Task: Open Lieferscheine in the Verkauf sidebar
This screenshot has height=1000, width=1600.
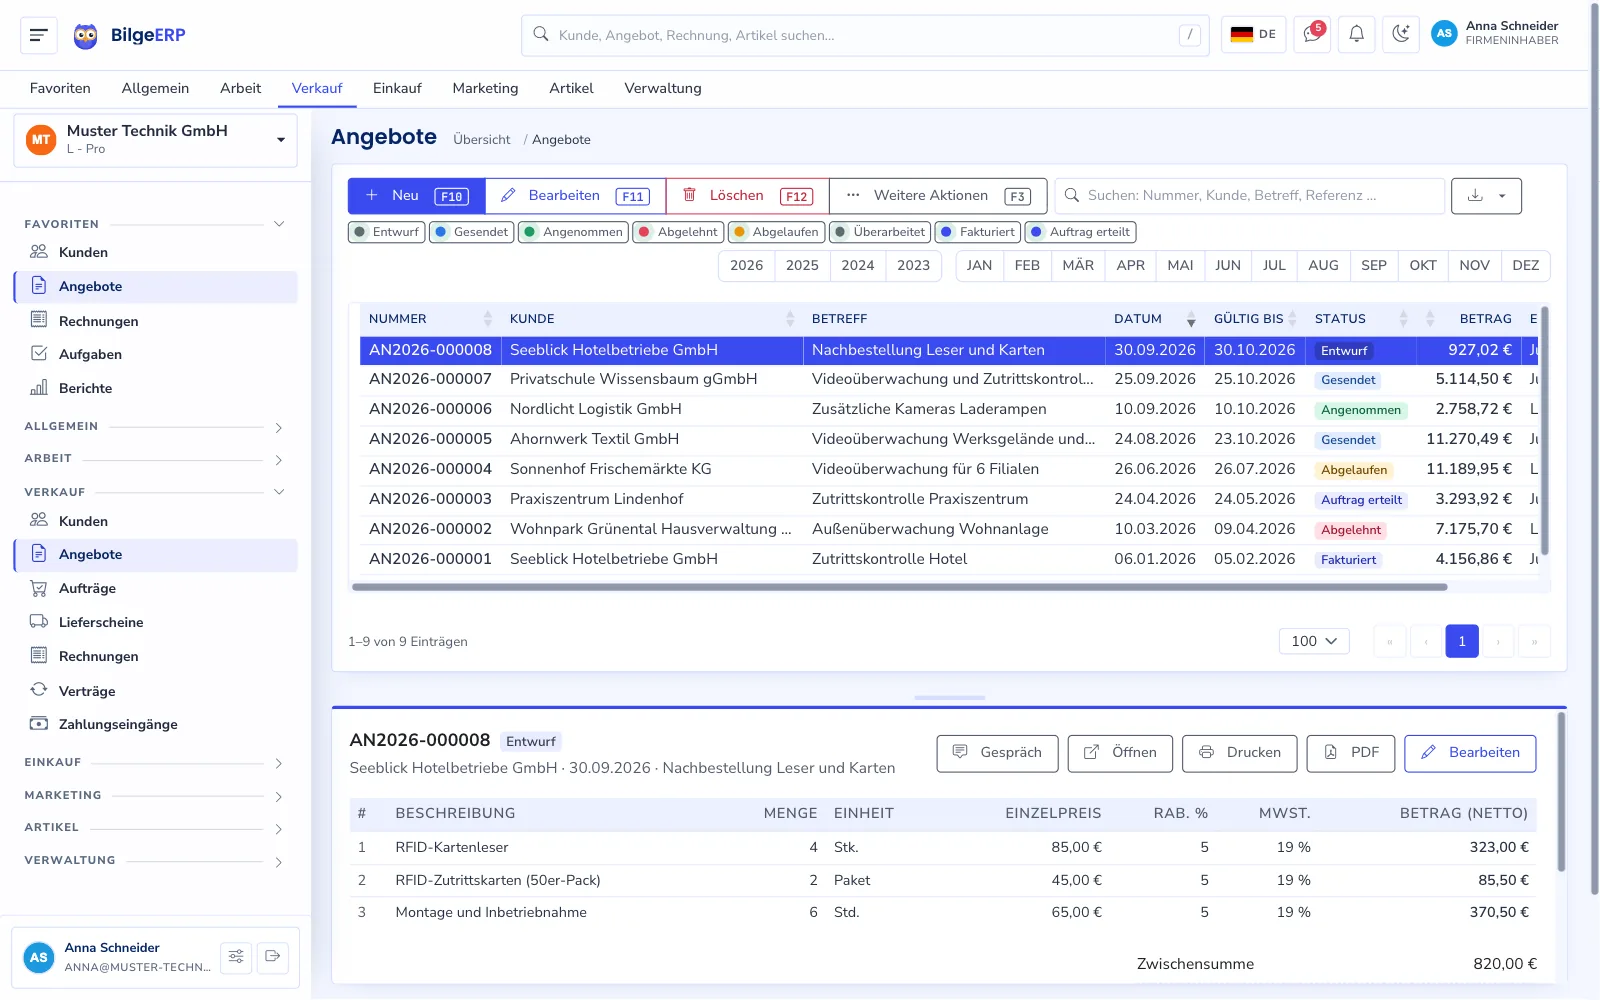Action: 101,622
